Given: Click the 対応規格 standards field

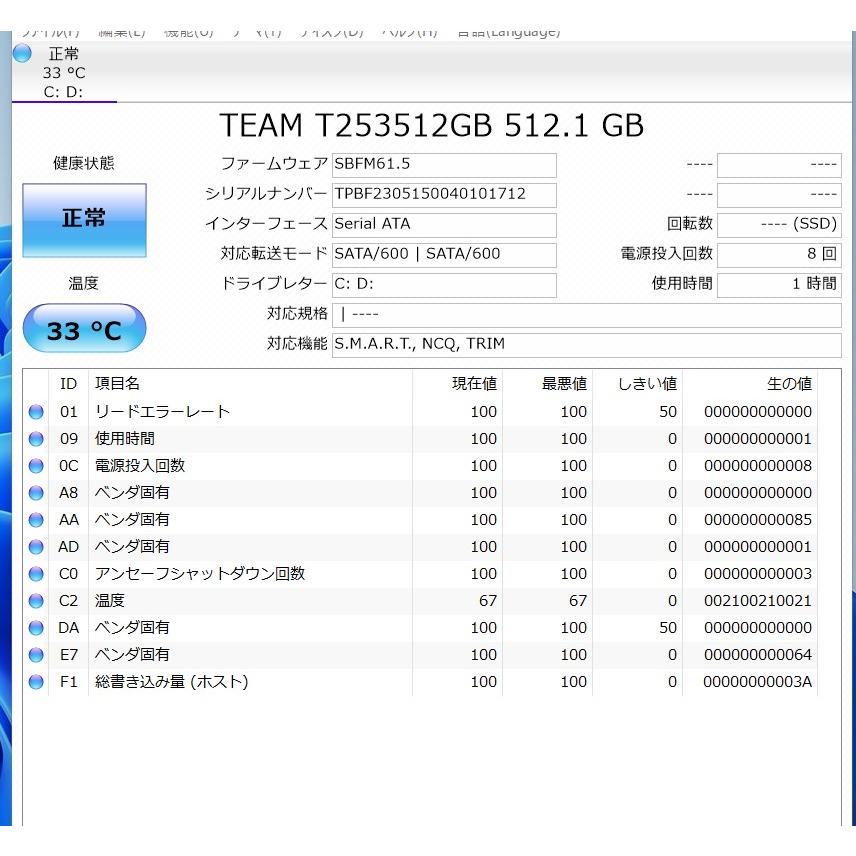Looking at the screenshot, I should (x=586, y=315).
